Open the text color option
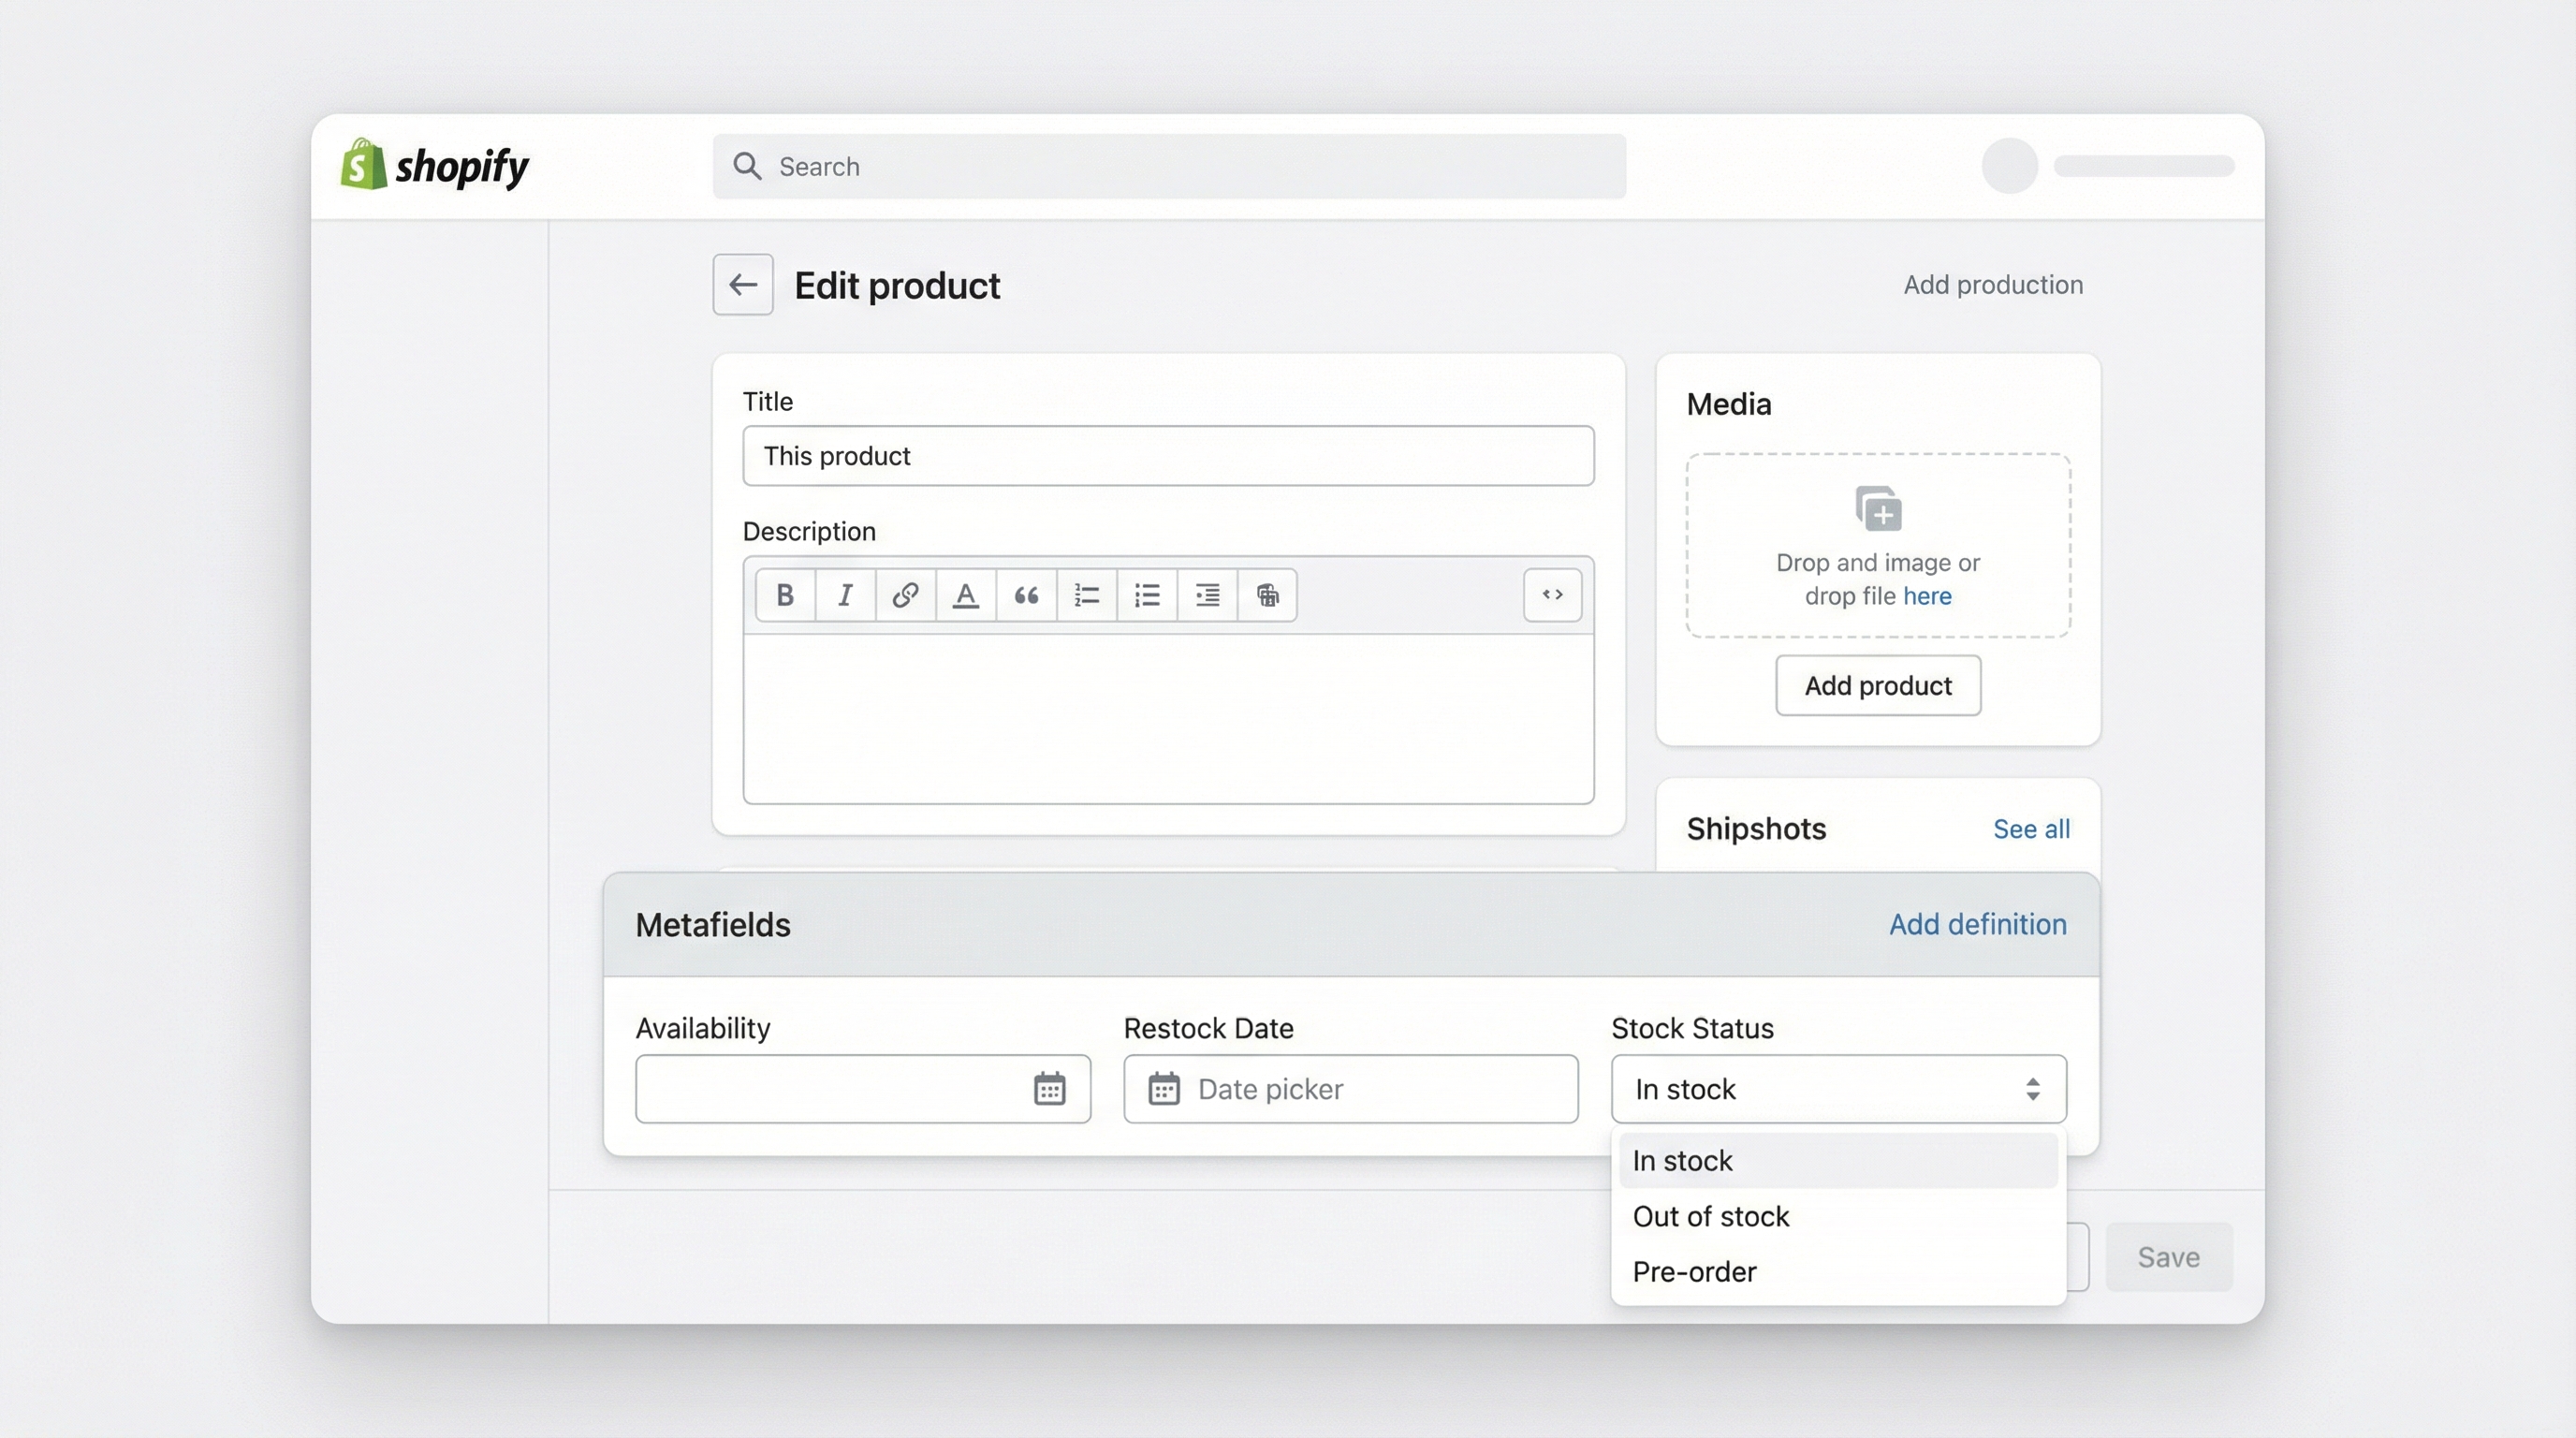Image resolution: width=2576 pixels, height=1438 pixels. [964, 595]
